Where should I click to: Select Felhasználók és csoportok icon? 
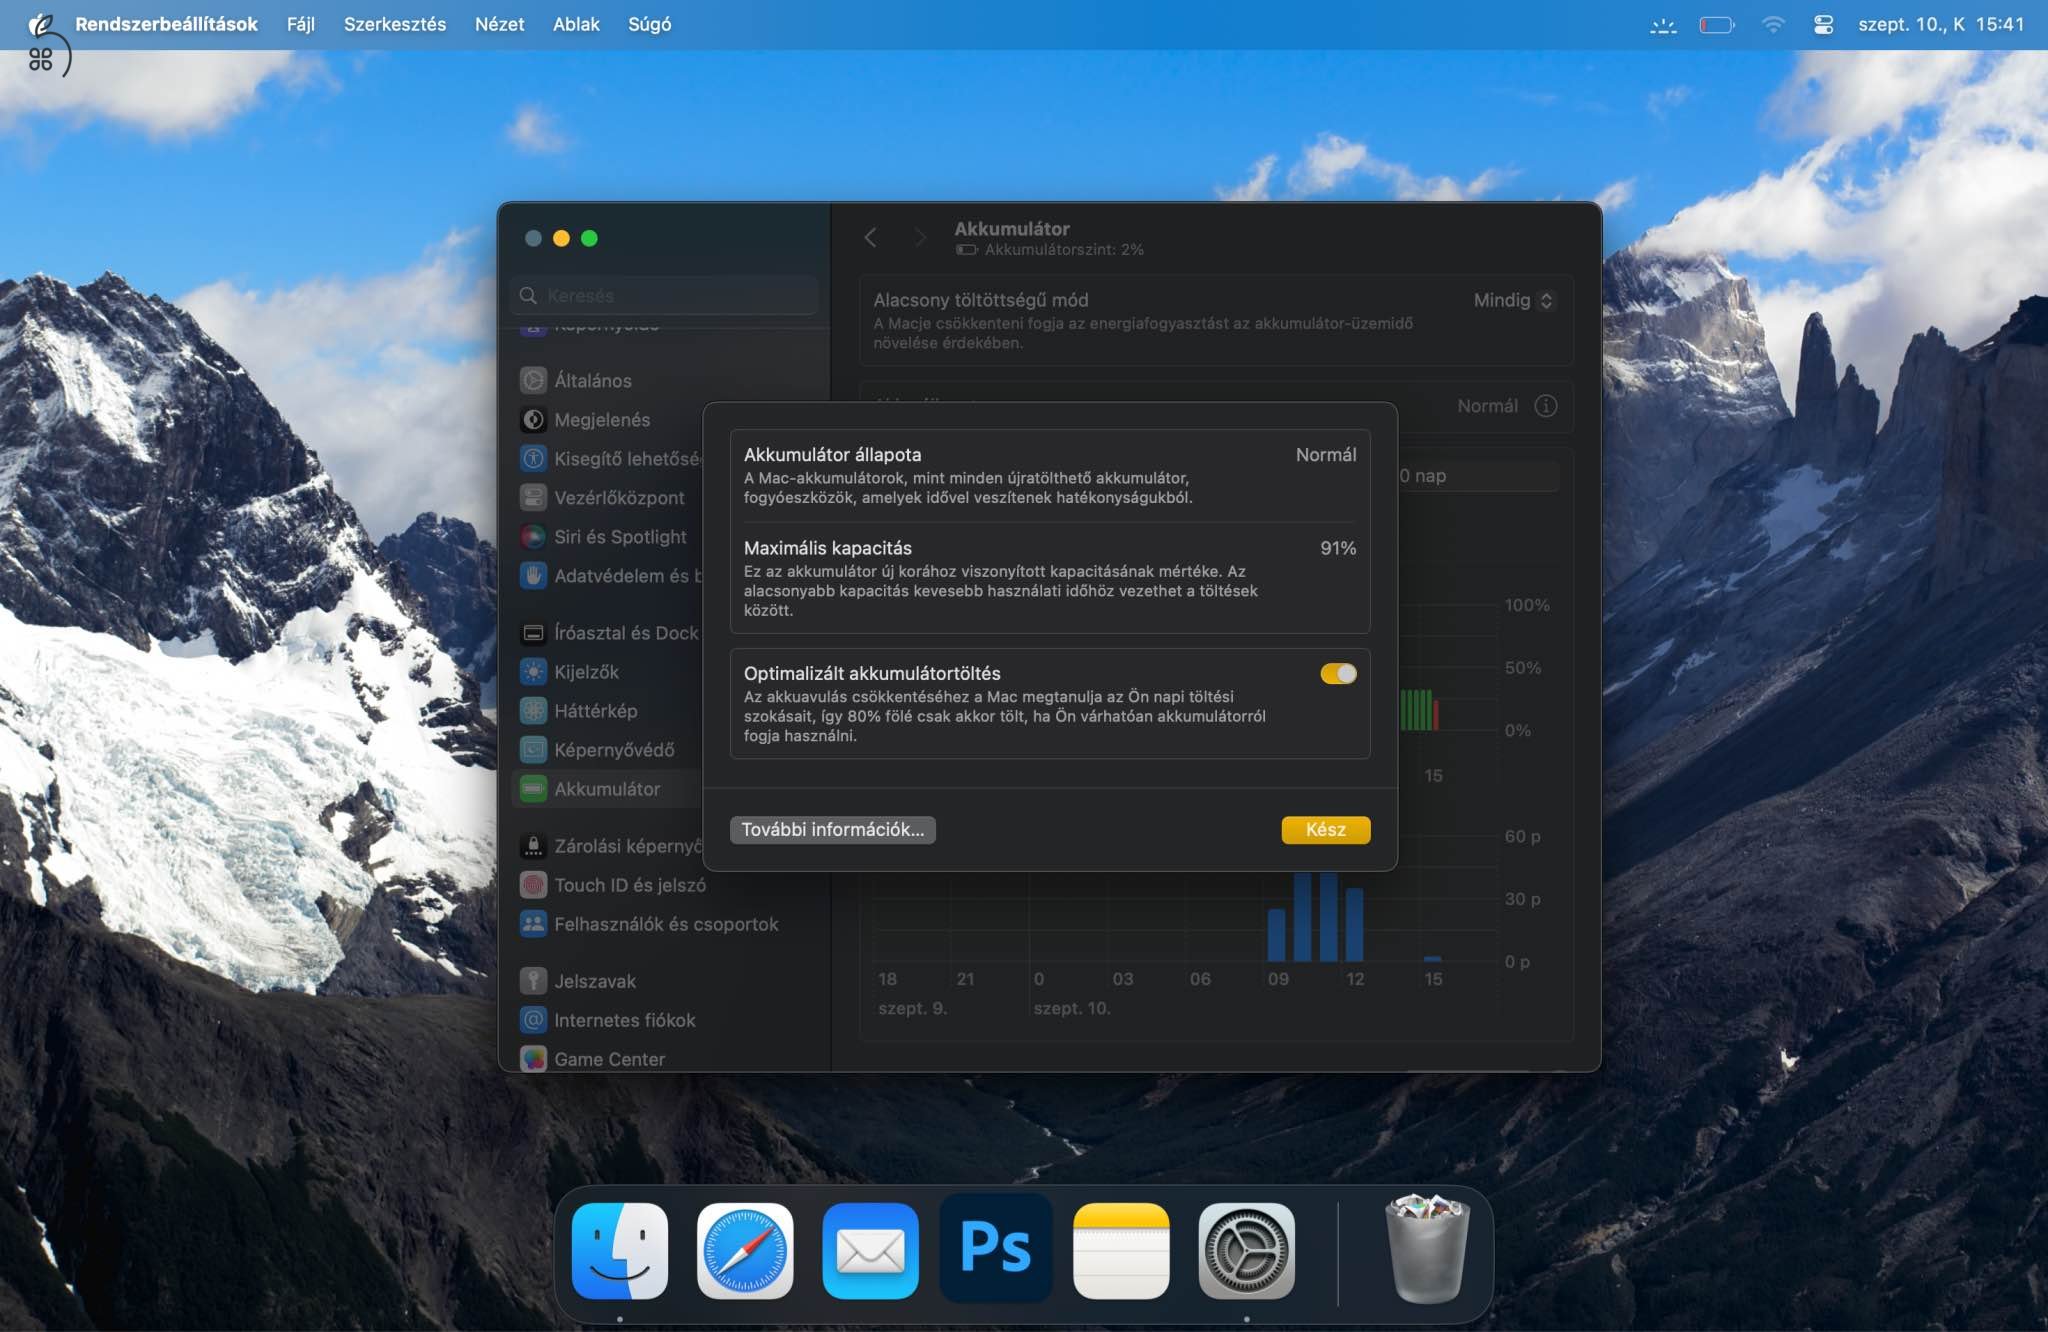[x=533, y=923]
